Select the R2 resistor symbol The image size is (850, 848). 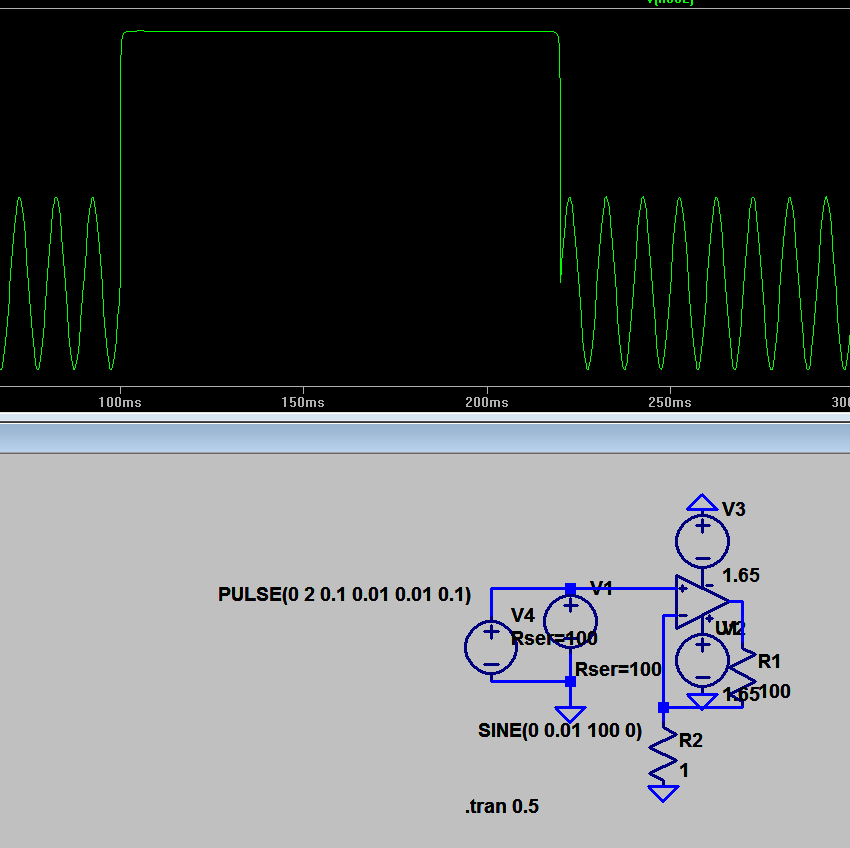point(663,756)
